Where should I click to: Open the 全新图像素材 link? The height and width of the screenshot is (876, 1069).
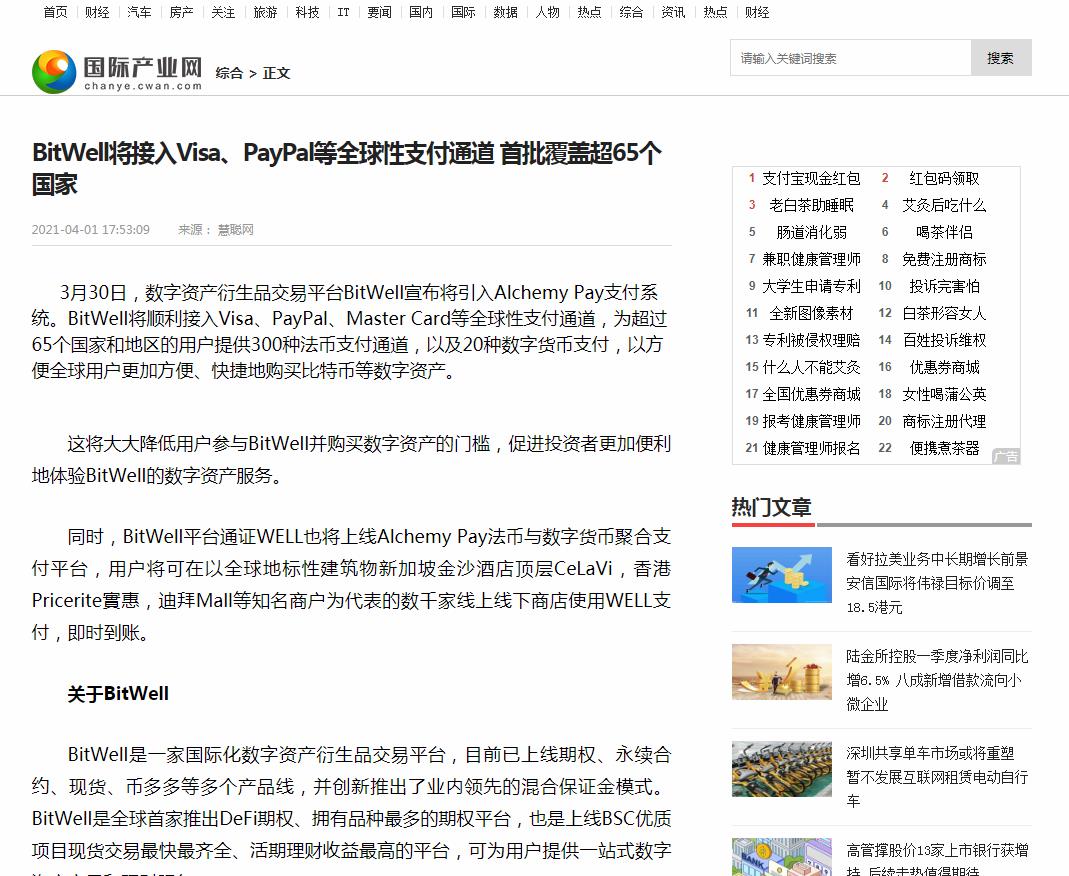point(811,314)
